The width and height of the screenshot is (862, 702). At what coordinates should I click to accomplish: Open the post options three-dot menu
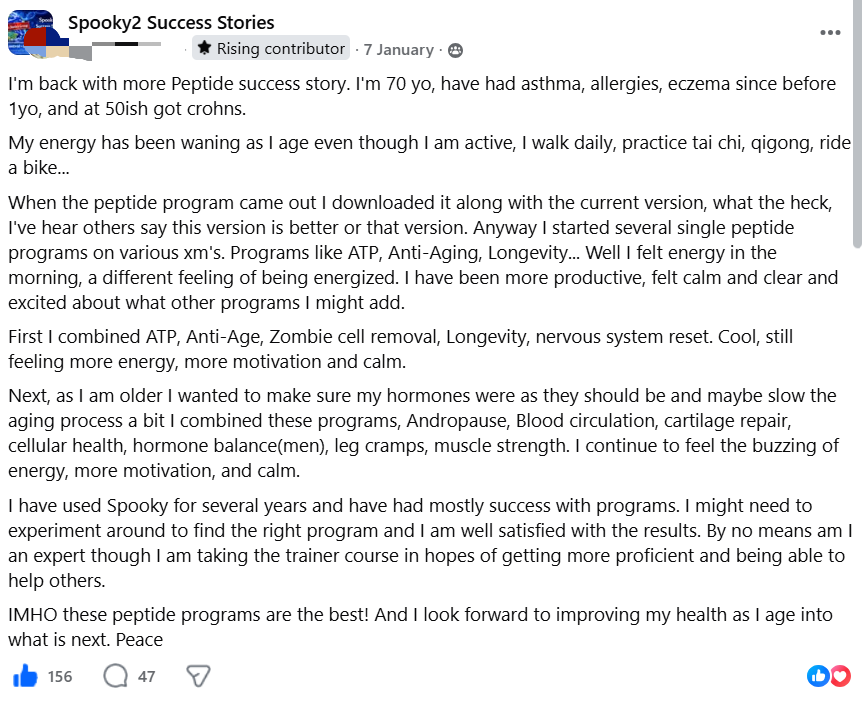pos(830,32)
